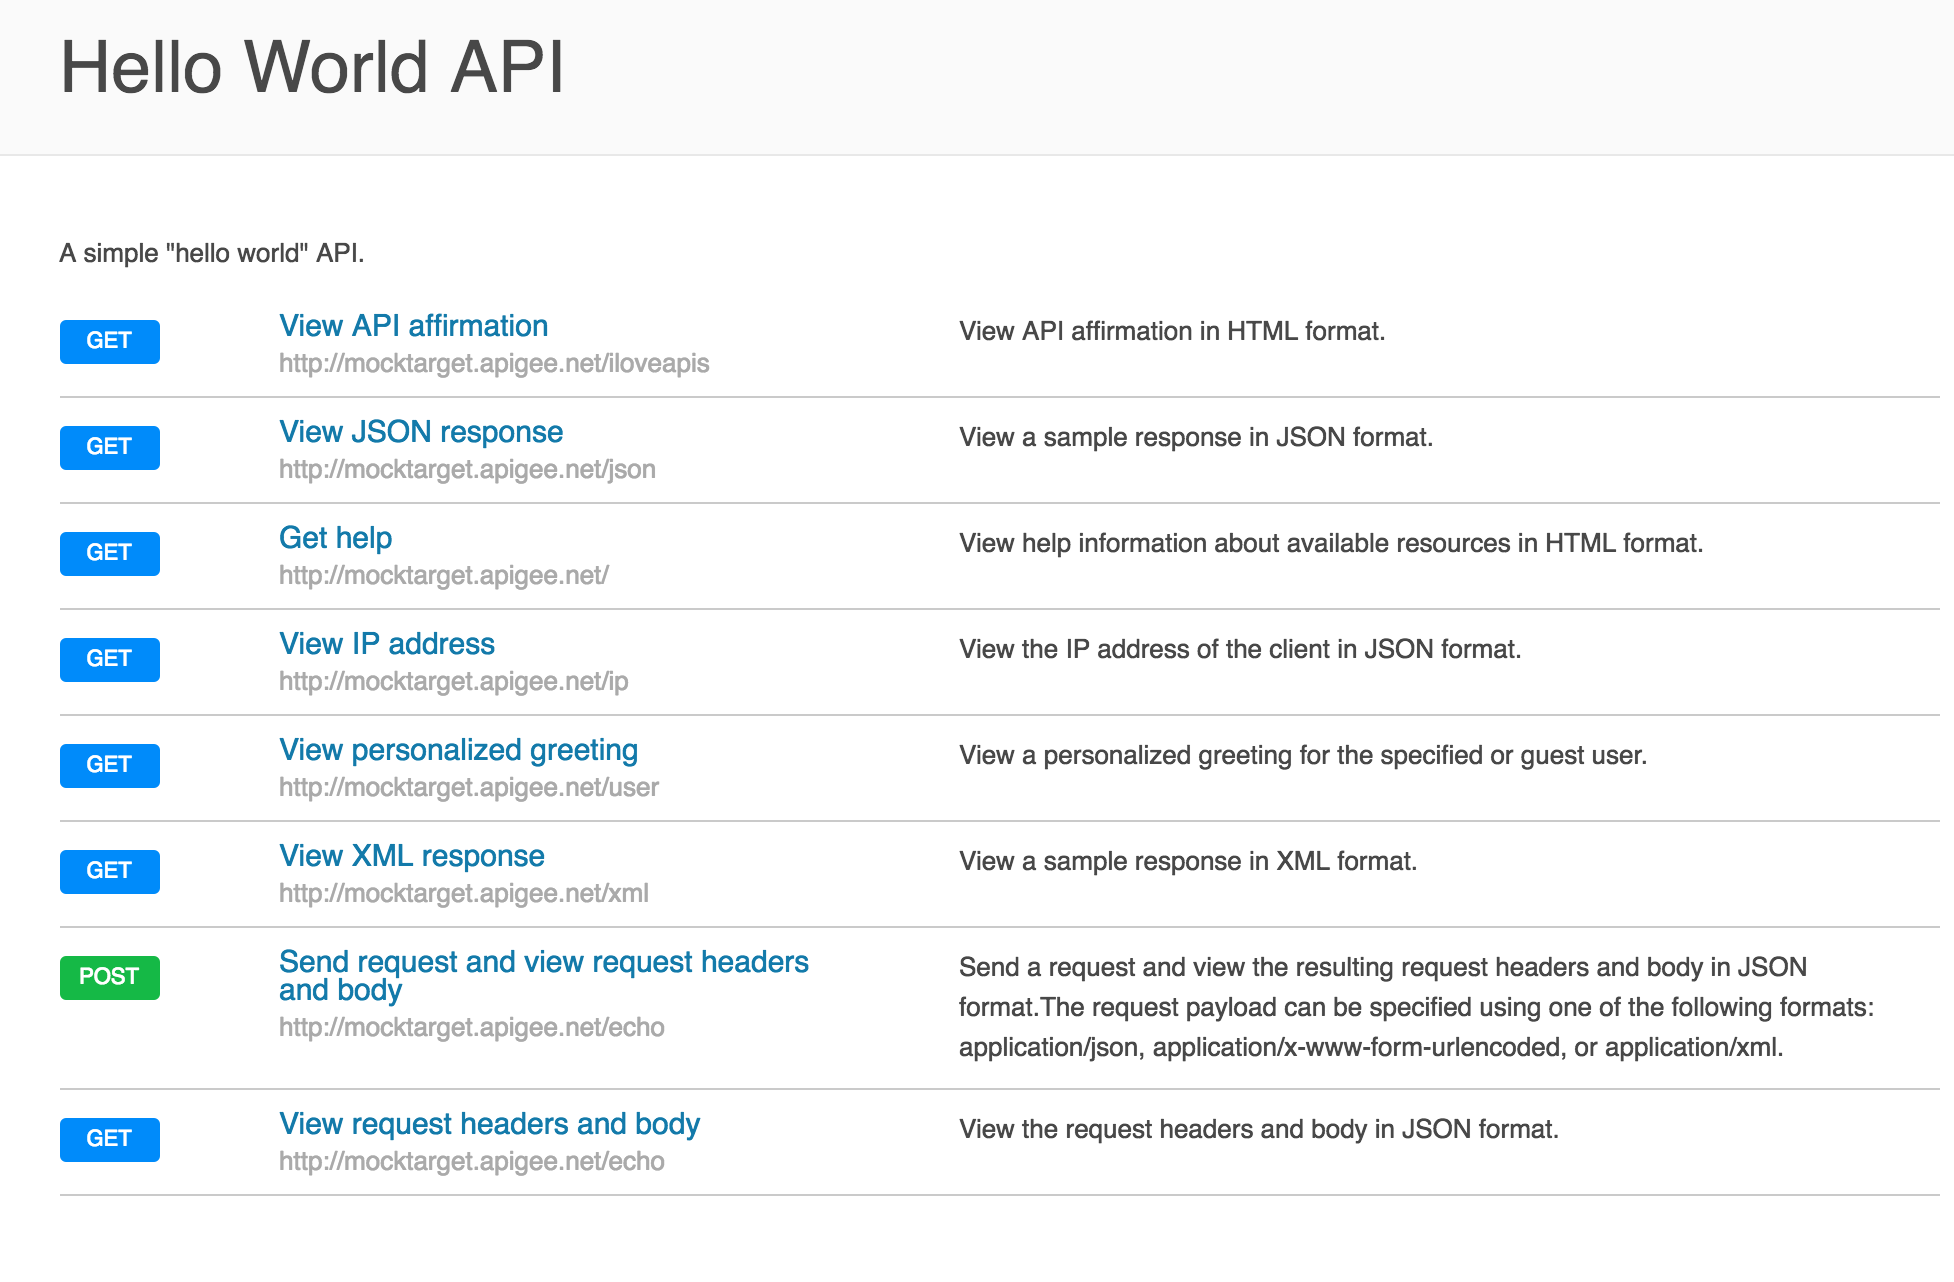1954x1282 pixels.
Task: Open View personalized greeting link
Action: [458, 750]
